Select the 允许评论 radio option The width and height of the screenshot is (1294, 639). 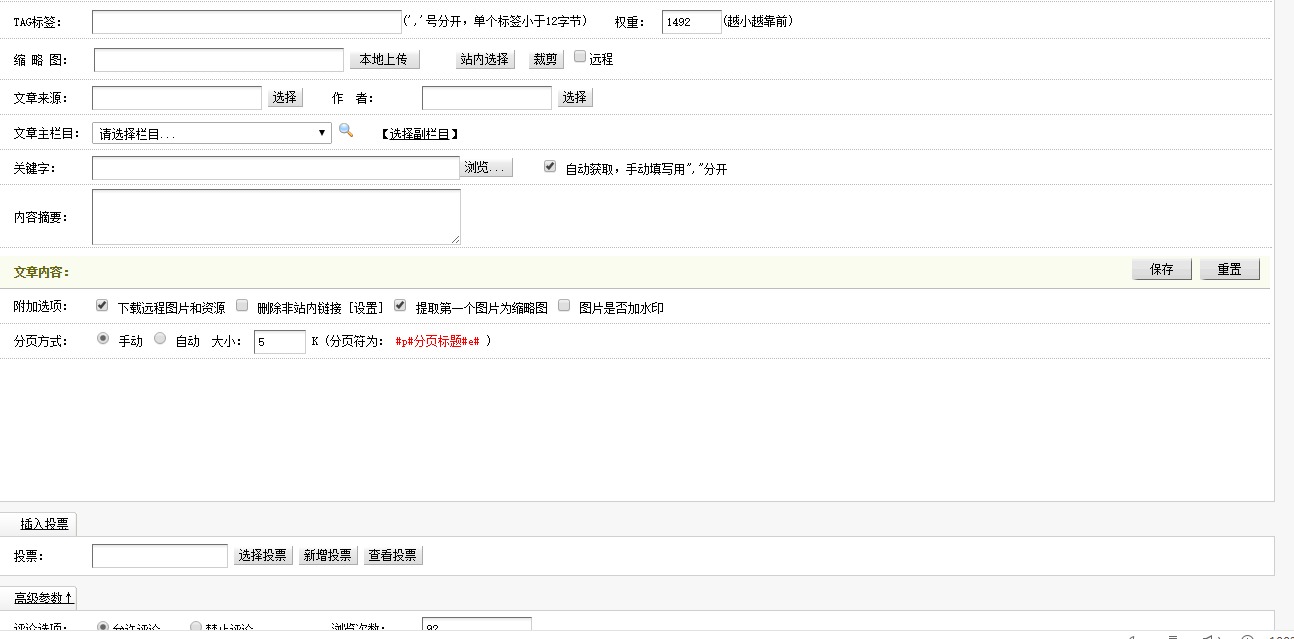pyautogui.click(x=103, y=626)
